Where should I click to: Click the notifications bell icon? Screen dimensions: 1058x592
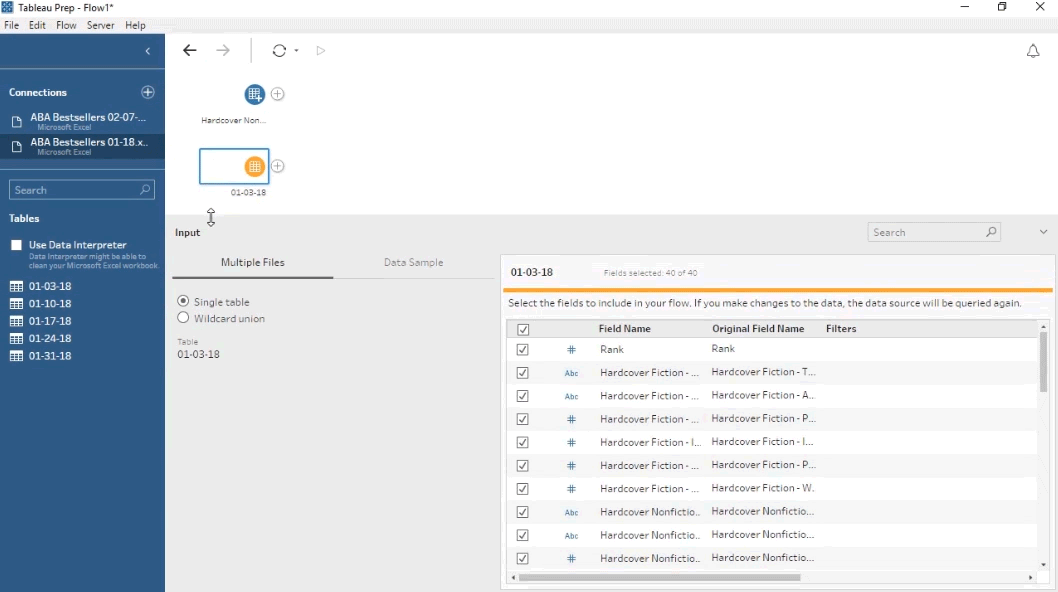(x=1033, y=51)
